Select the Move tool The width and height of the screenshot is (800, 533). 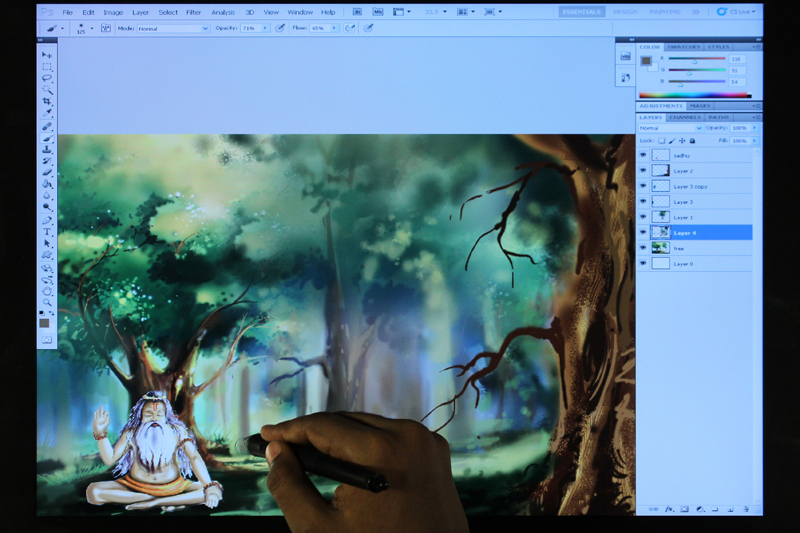[x=46, y=55]
